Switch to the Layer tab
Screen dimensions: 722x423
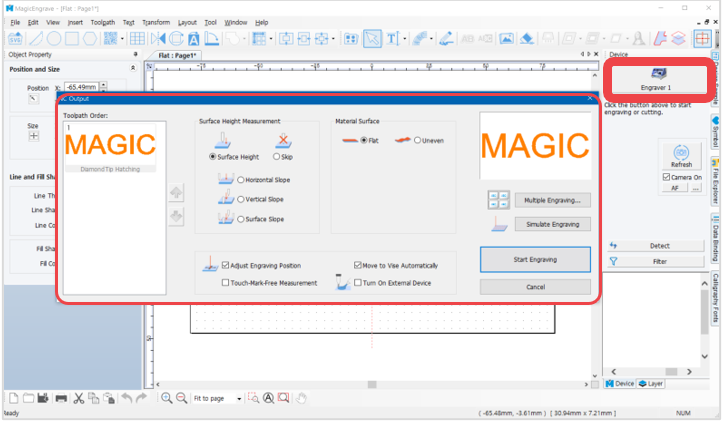(x=651, y=383)
